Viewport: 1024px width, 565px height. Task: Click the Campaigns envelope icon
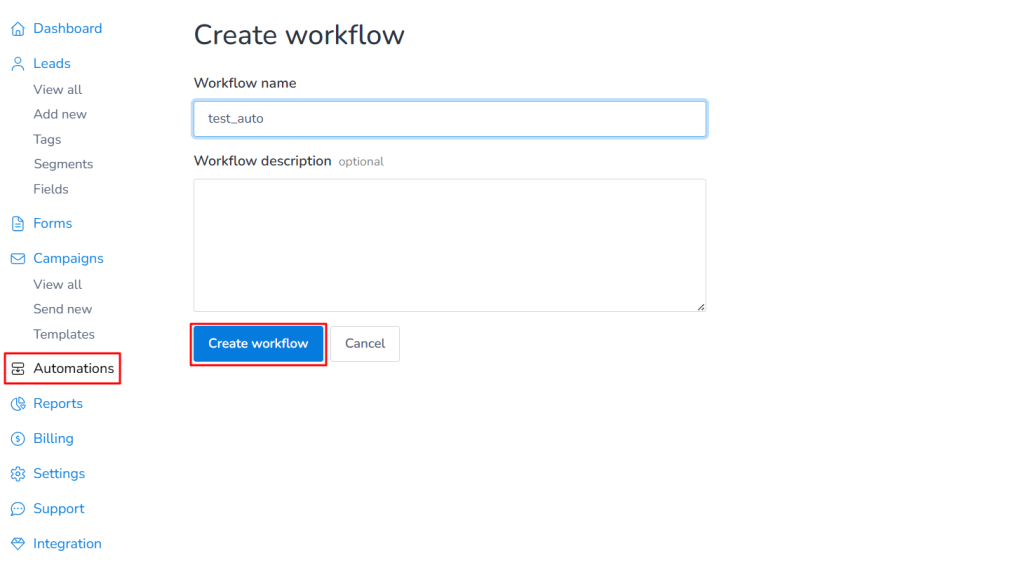[x=18, y=259]
